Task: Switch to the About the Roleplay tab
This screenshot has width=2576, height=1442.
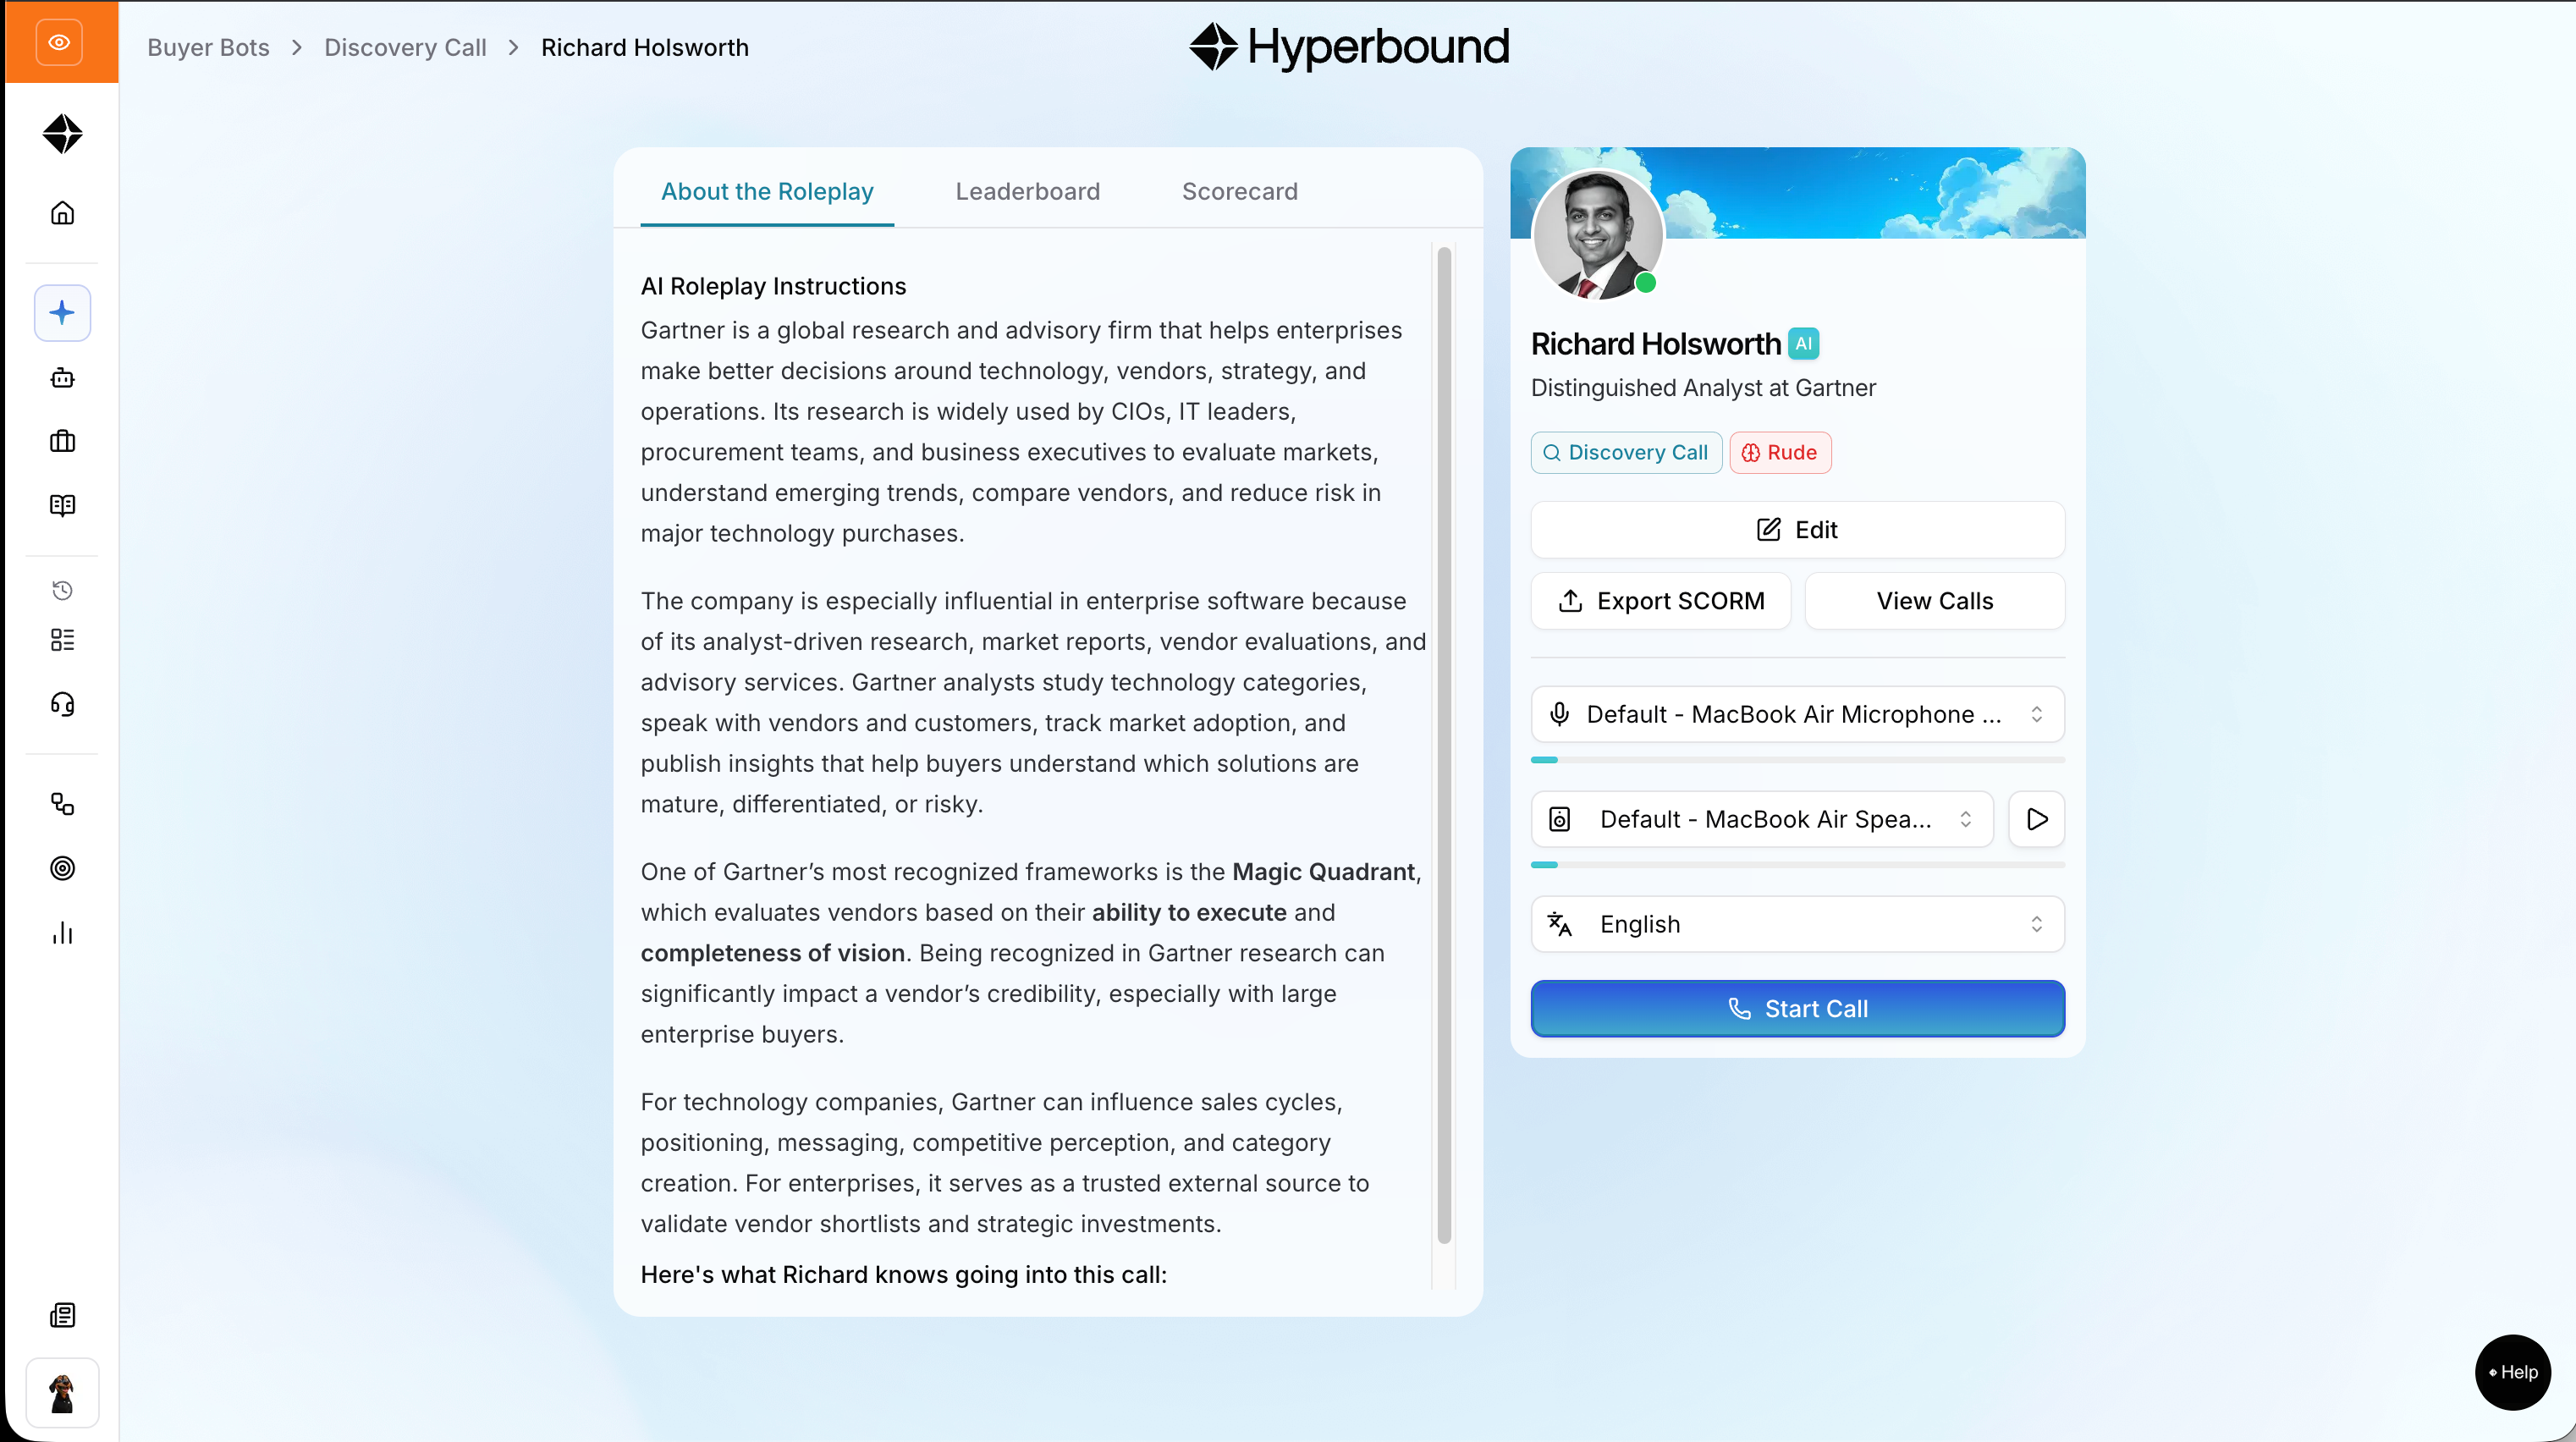Action: (767, 191)
